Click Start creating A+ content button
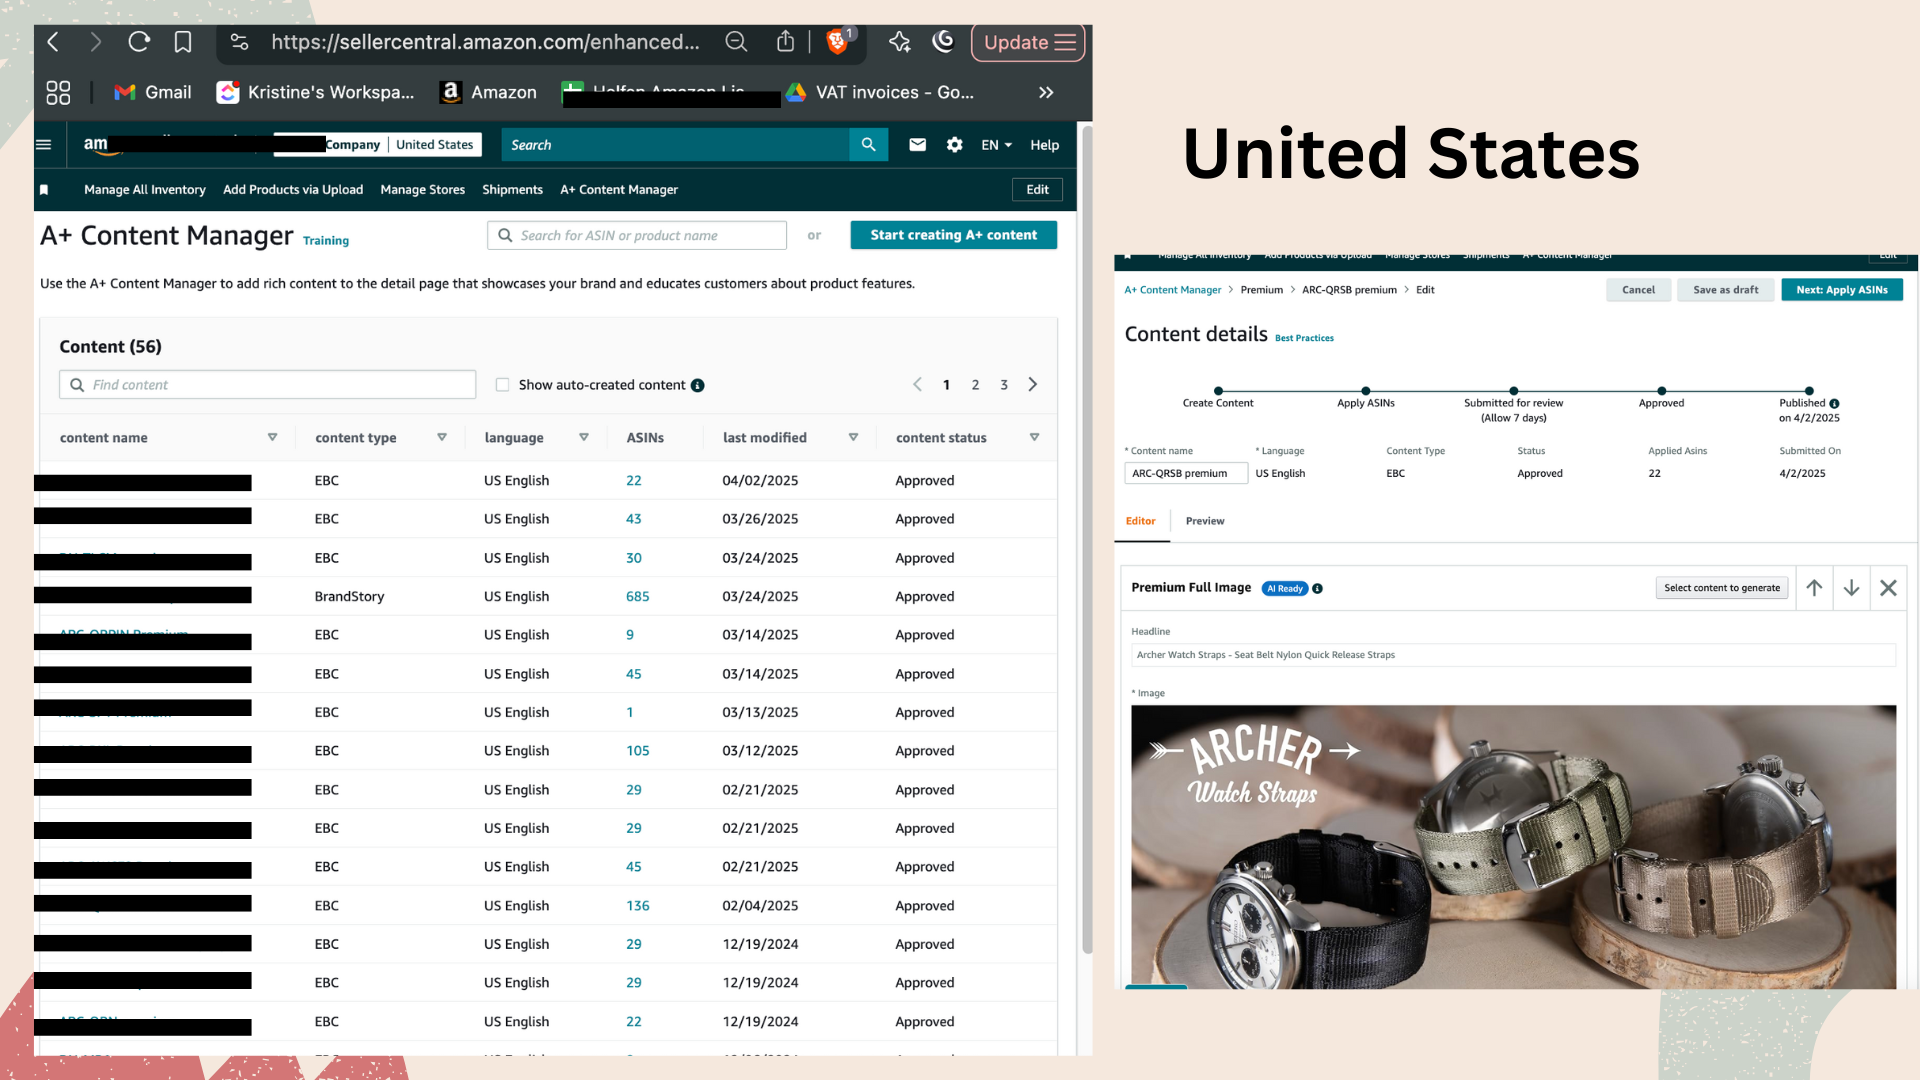 pos(953,235)
